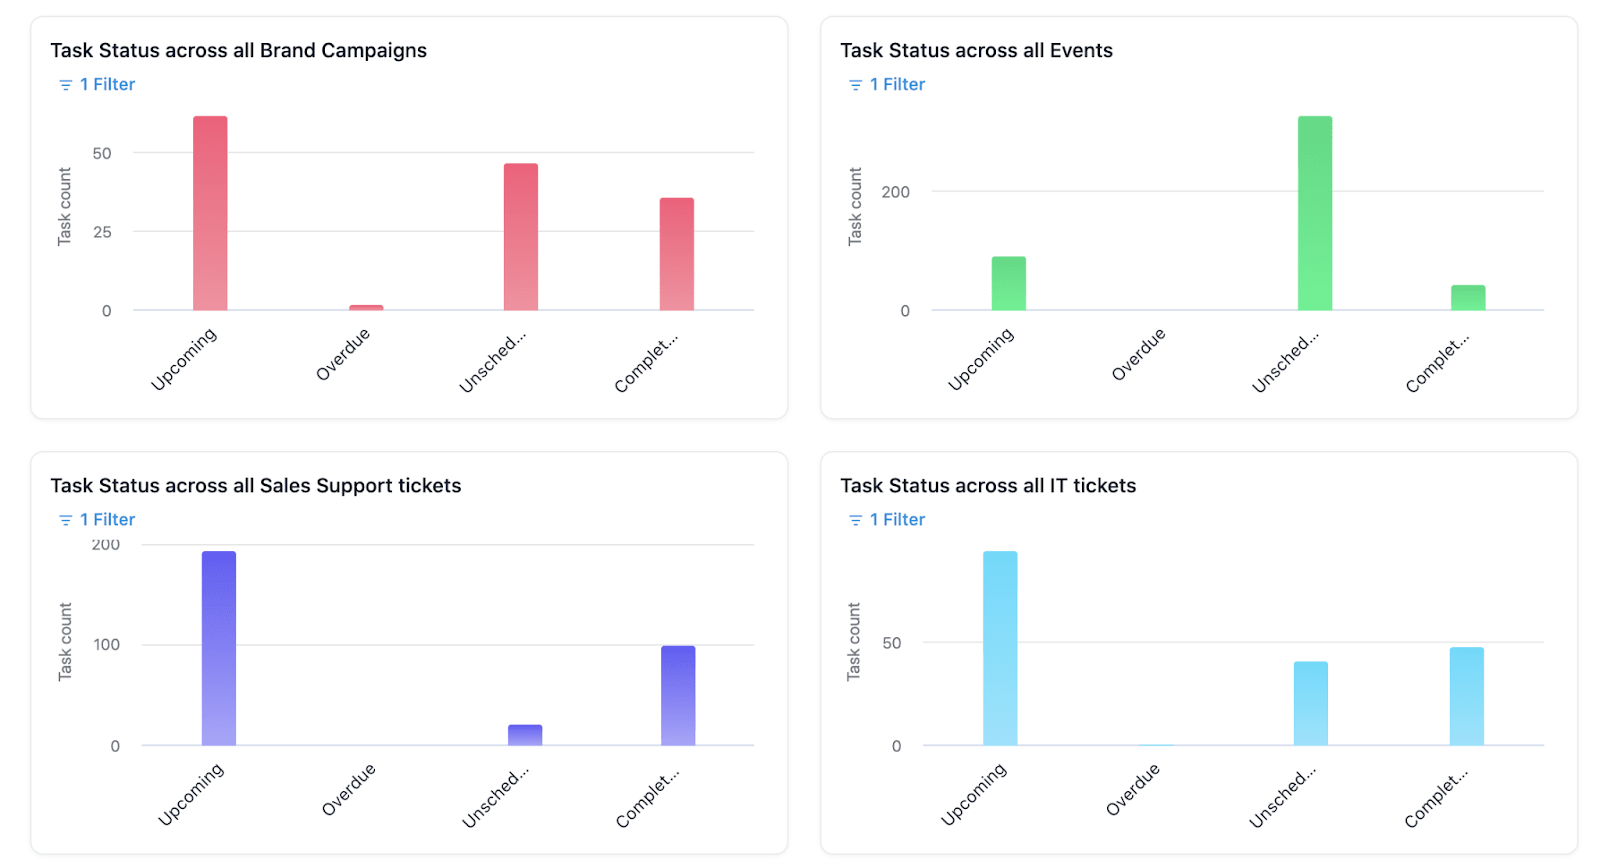1600x866 pixels.
Task: Select the Unscheduled bar in Events chart
Action: 1314,210
